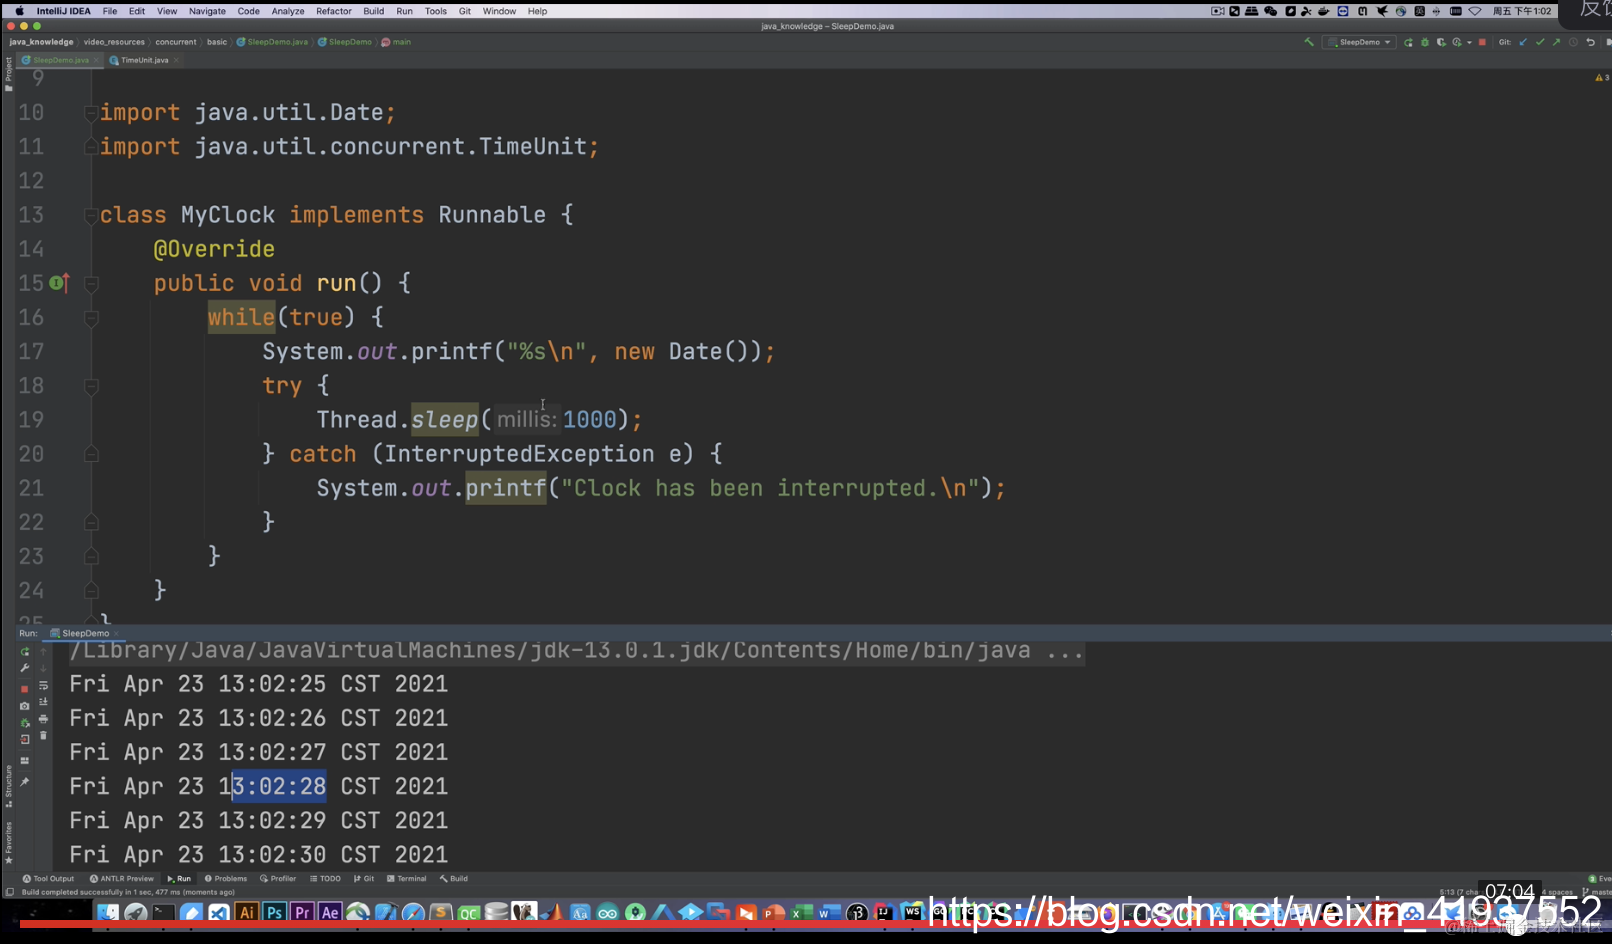Open the Terminal tool window
Screen dimensions: 1612x944
click(407, 879)
